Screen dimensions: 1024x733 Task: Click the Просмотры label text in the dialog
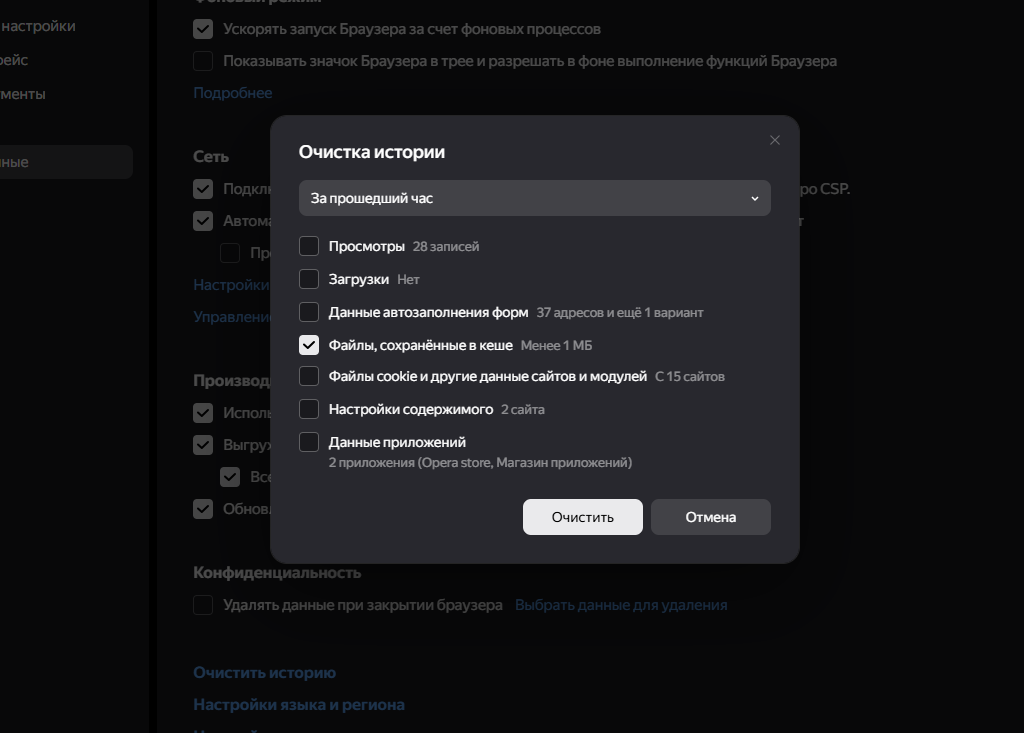click(366, 246)
